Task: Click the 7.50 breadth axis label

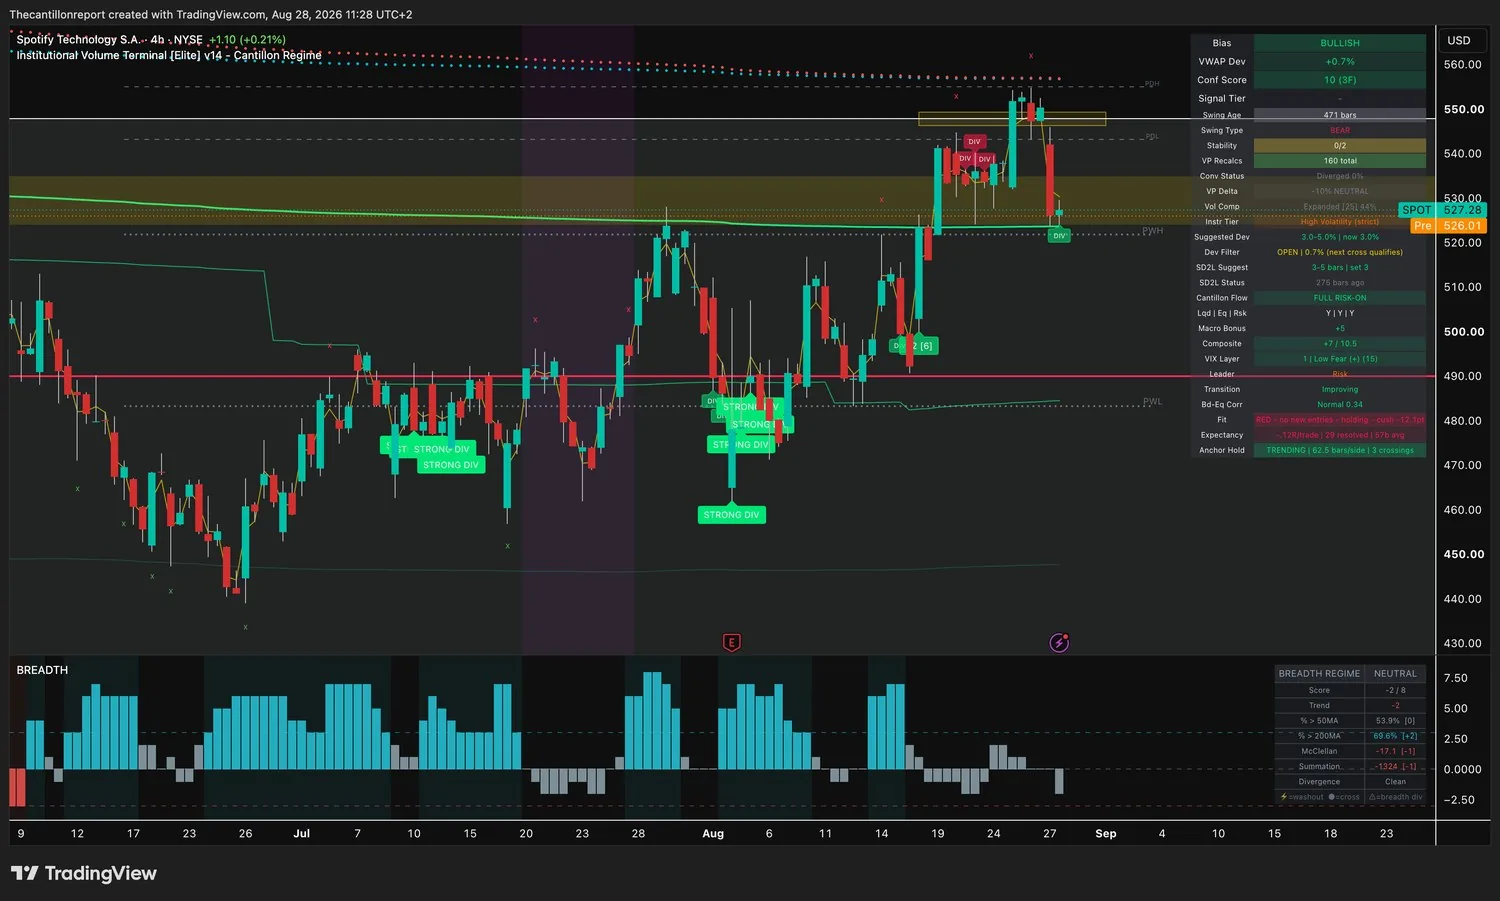Action: [1456, 678]
